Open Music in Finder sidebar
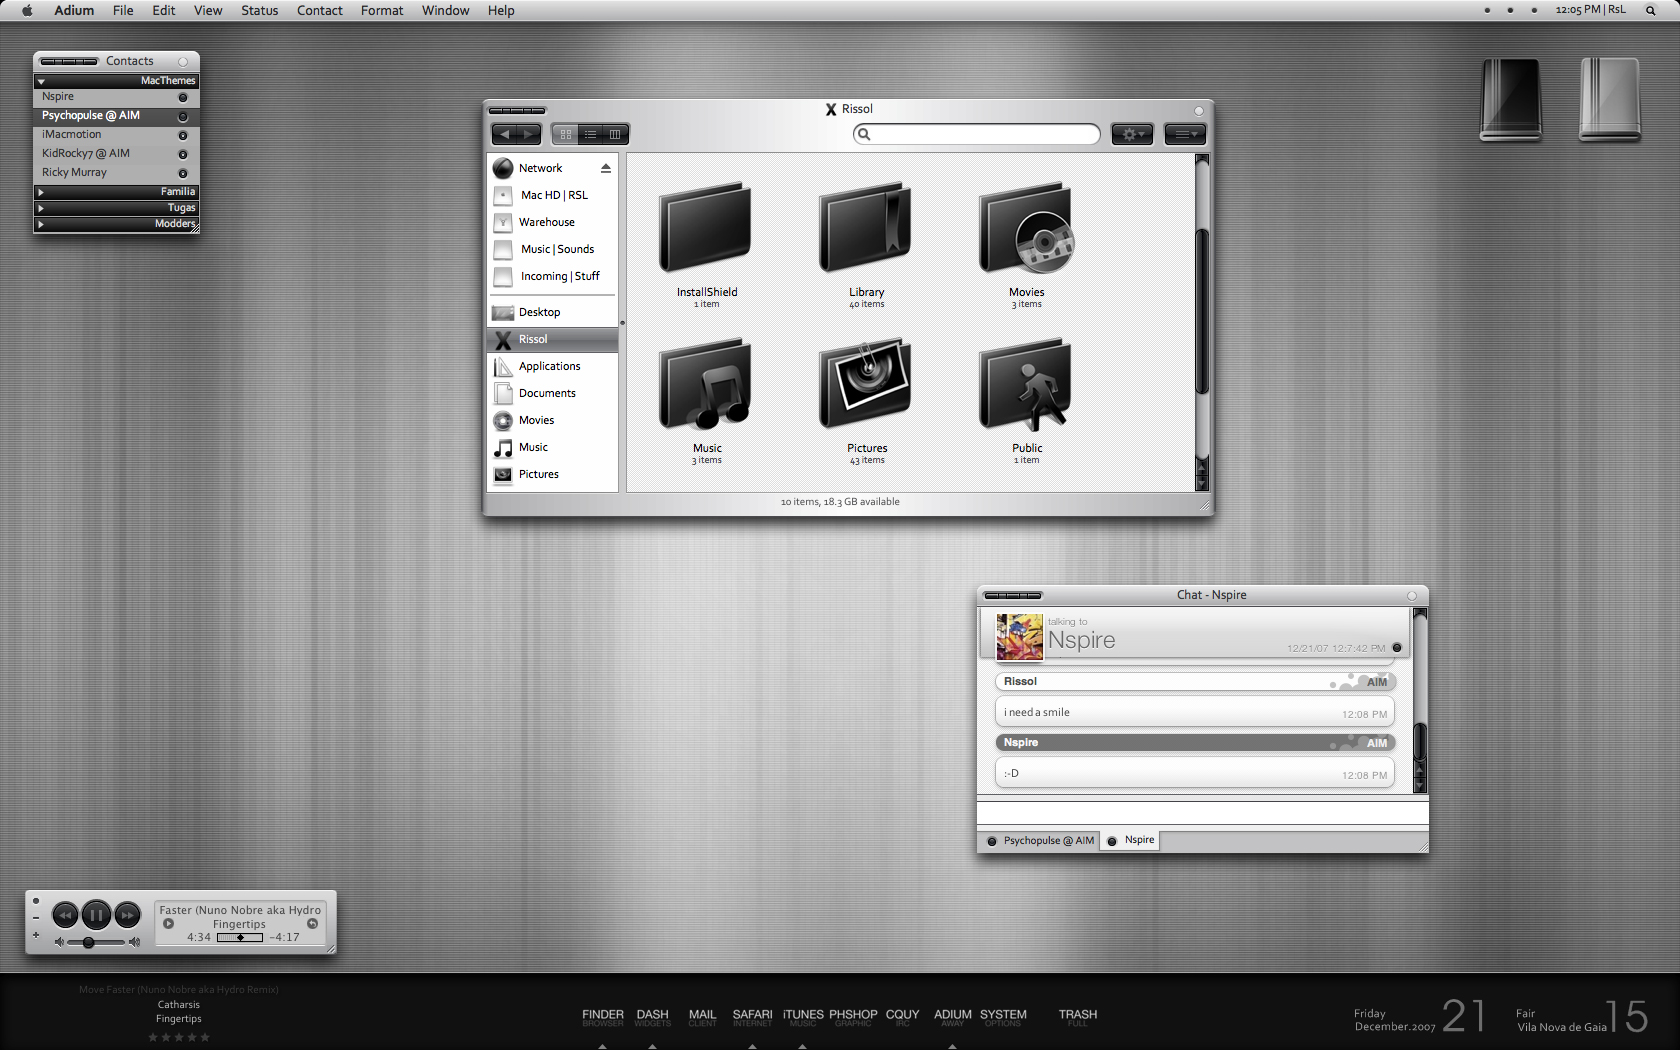Viewport: 1680px width, 1050px height. click(552, 447)
